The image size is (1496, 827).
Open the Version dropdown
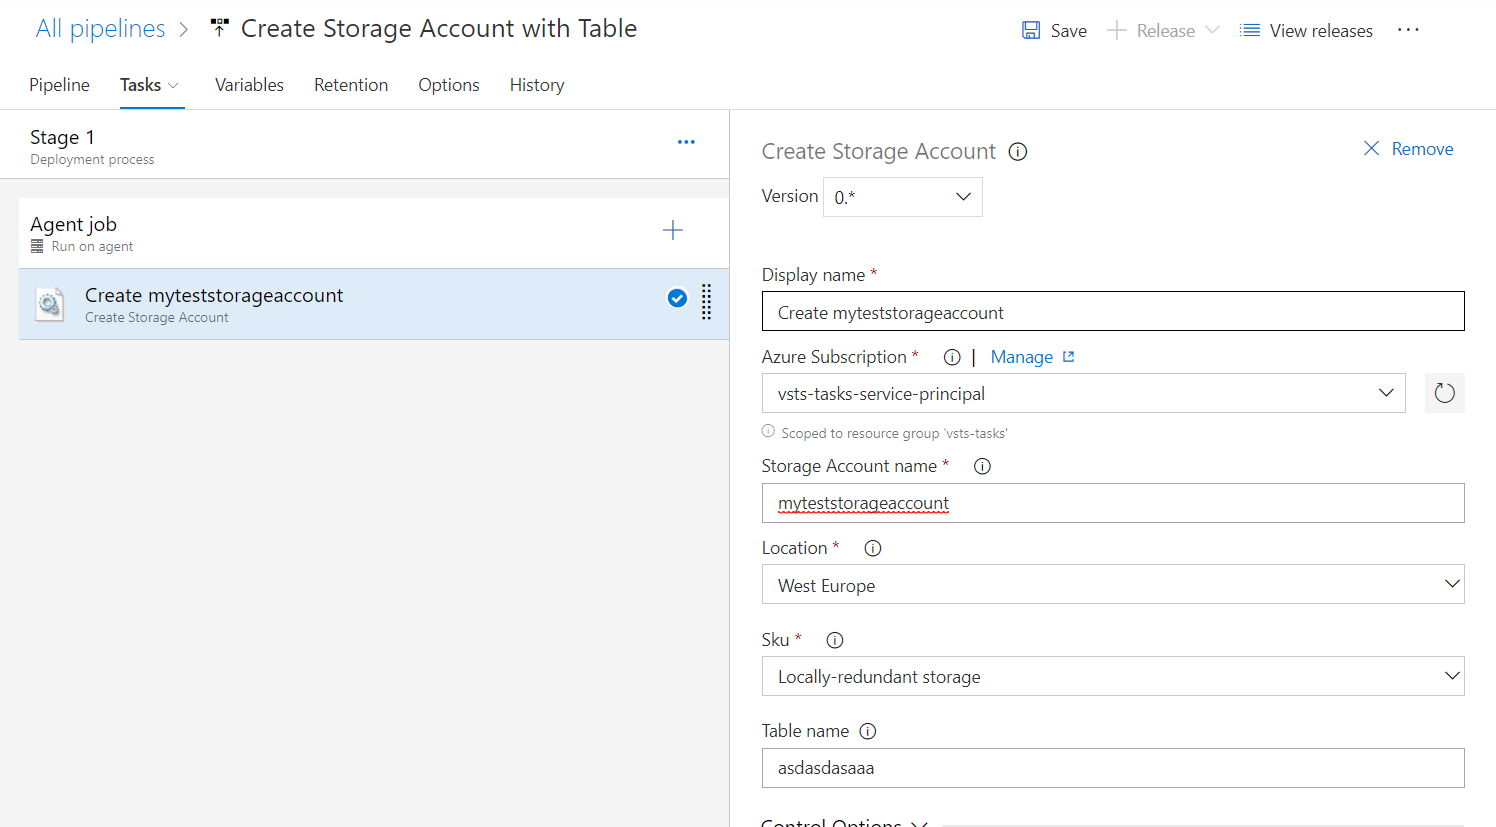[902, 197]
